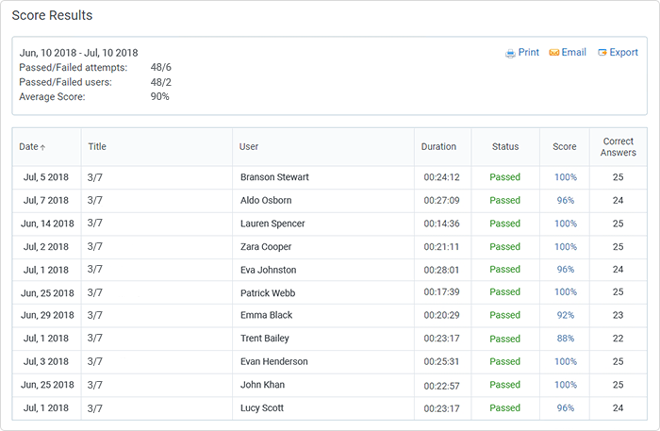The width and height of the screenshot is (660, 431).
Task: Open Lucy Scott's 96% score
Action: pos(565,408)
